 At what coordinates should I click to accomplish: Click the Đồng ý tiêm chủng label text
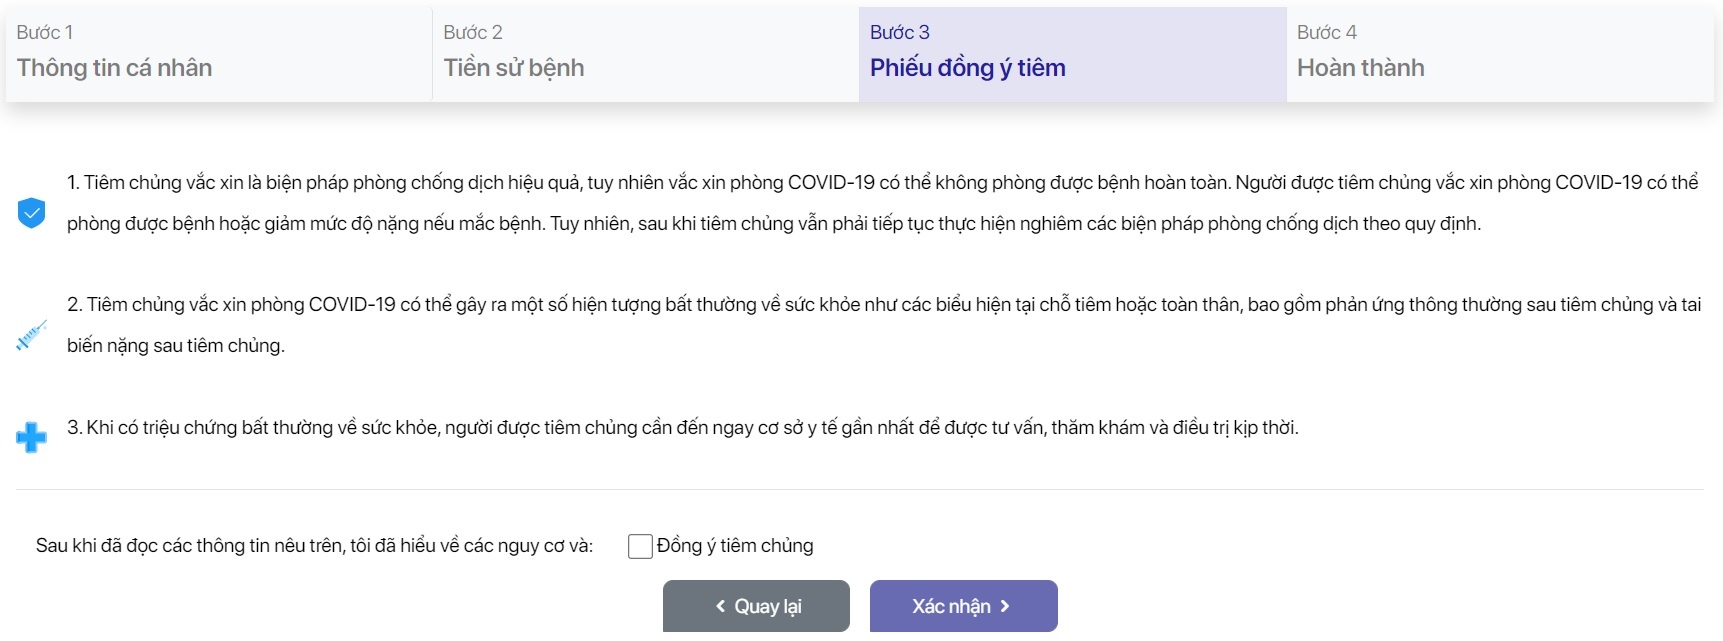(735, 546)
